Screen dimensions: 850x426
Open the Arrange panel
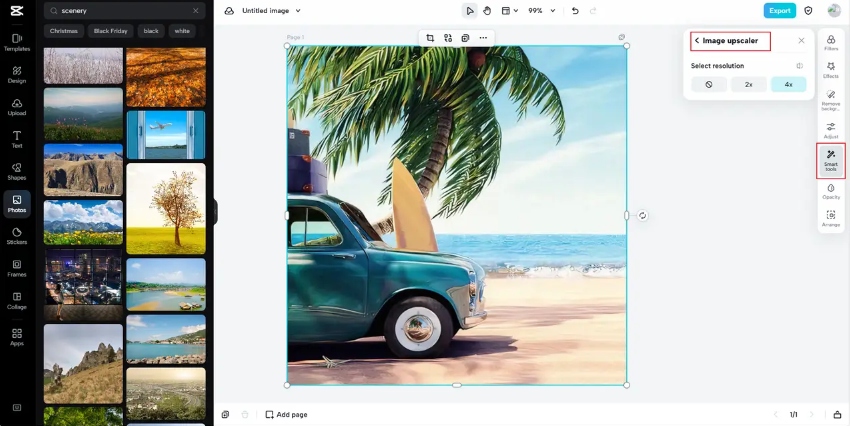click(x=831, y=218)
